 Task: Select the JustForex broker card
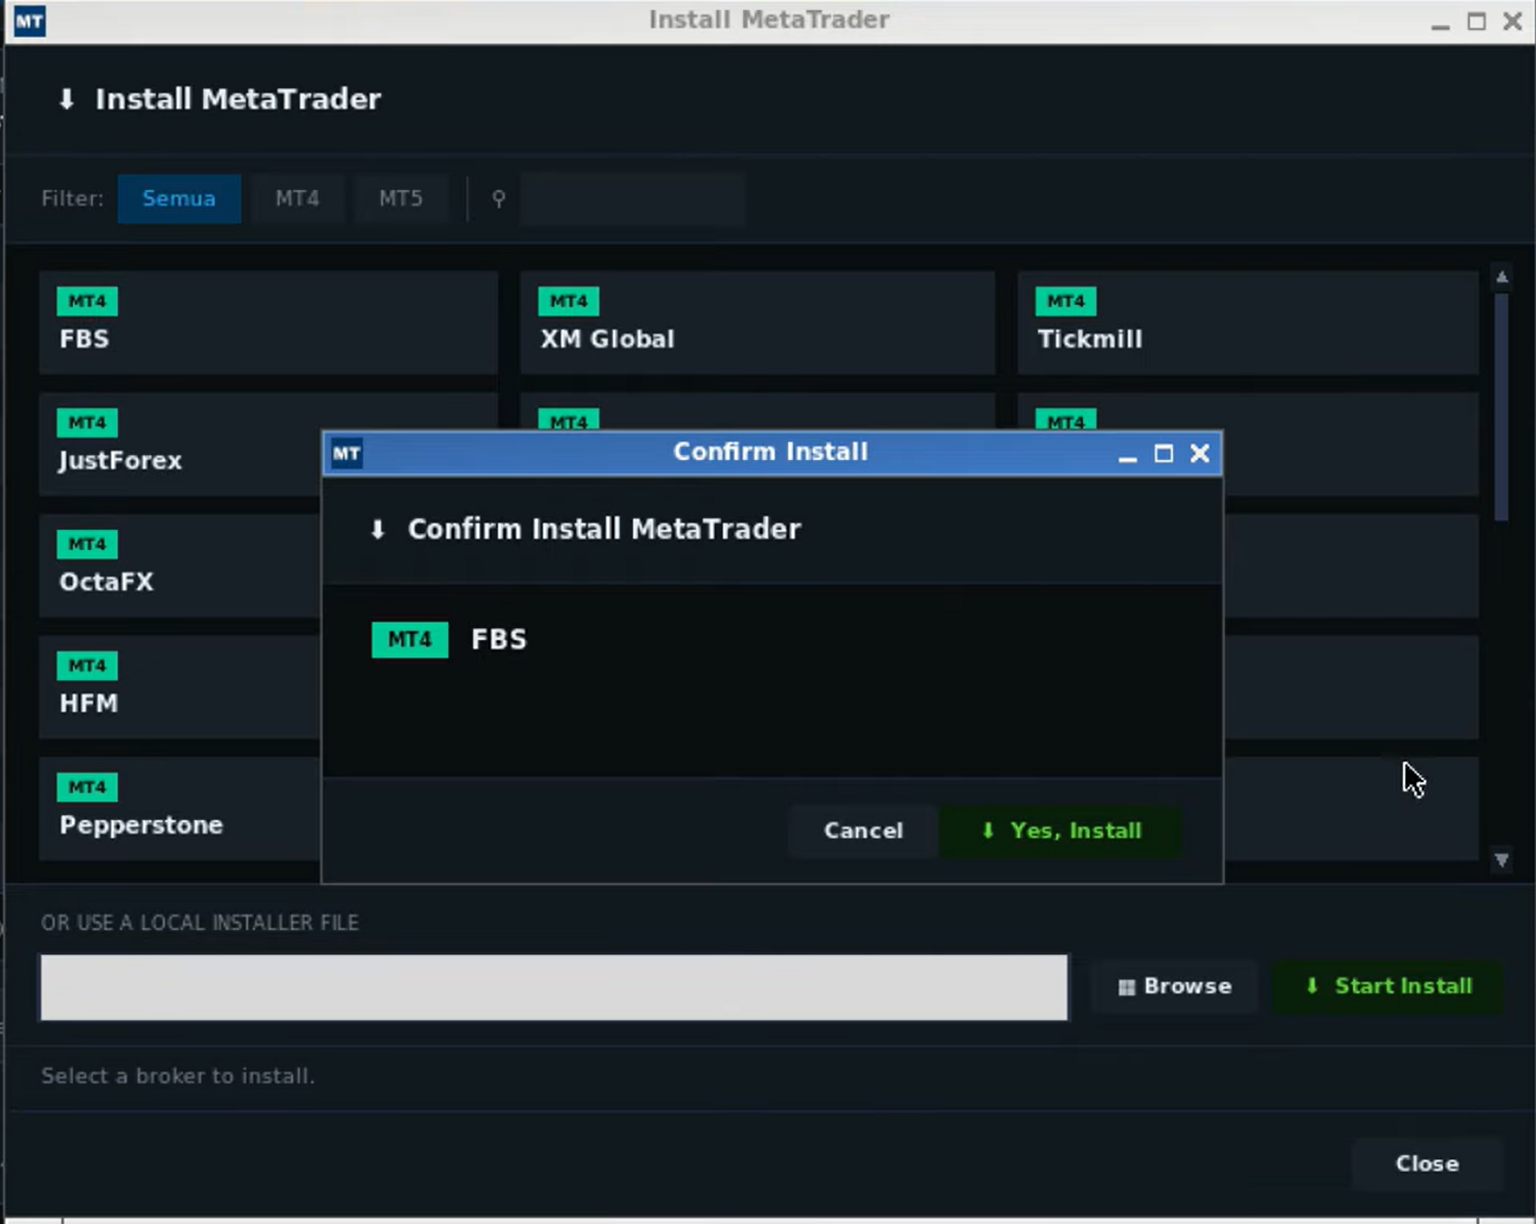pos(180,444)
